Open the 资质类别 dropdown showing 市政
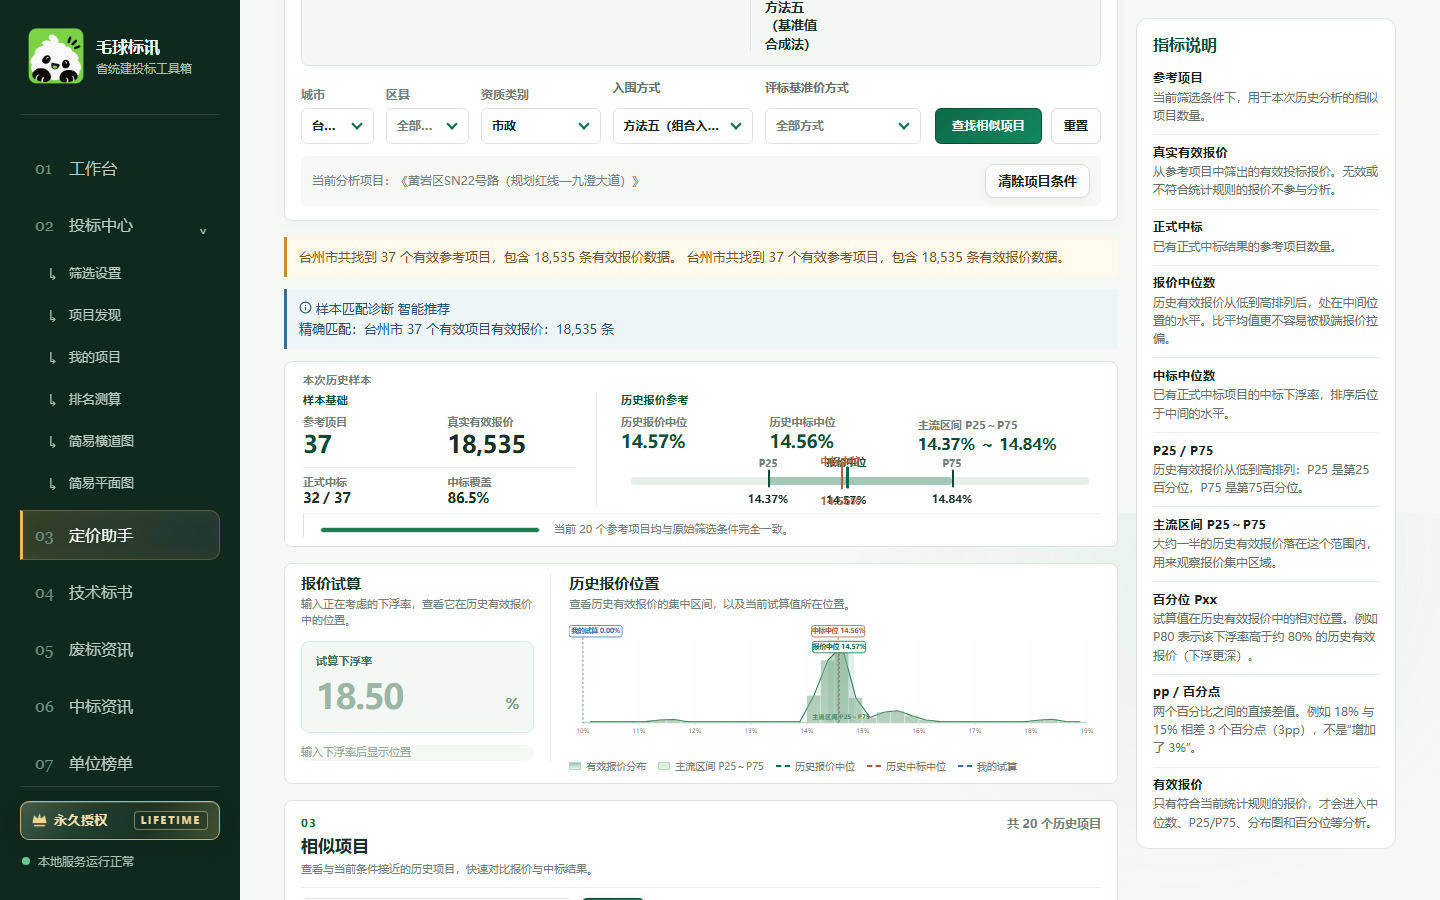Screen dimensions: 1440x900 tap(540, 126)
